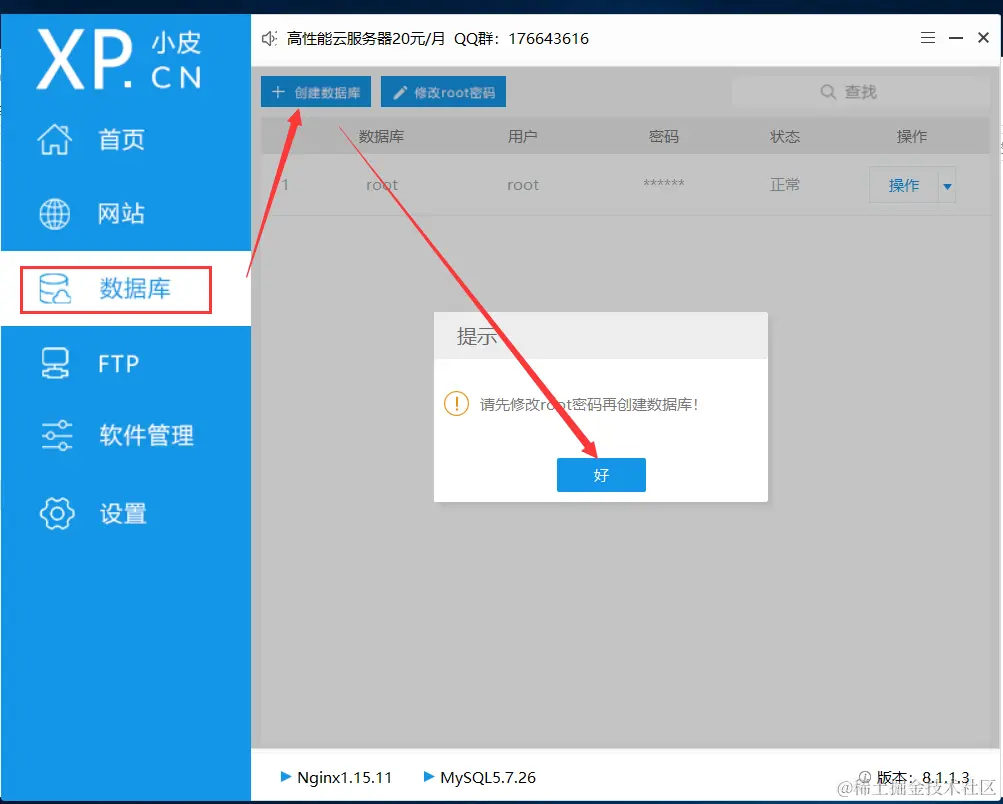This screenshot has width=1003, height=804.
Task: Open the 首页 menu item
Action: coord(125,139)
